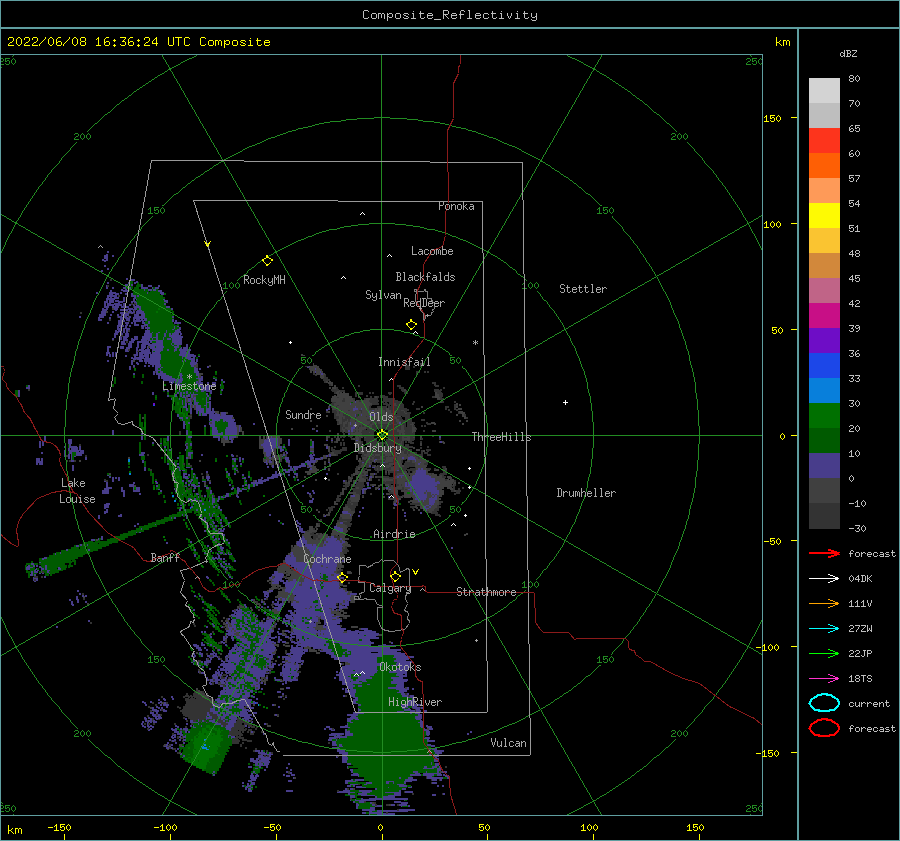The width and height of the screenshot is (900, 841).
Task: Click the Lacombe town label
Action: point(432,251)
